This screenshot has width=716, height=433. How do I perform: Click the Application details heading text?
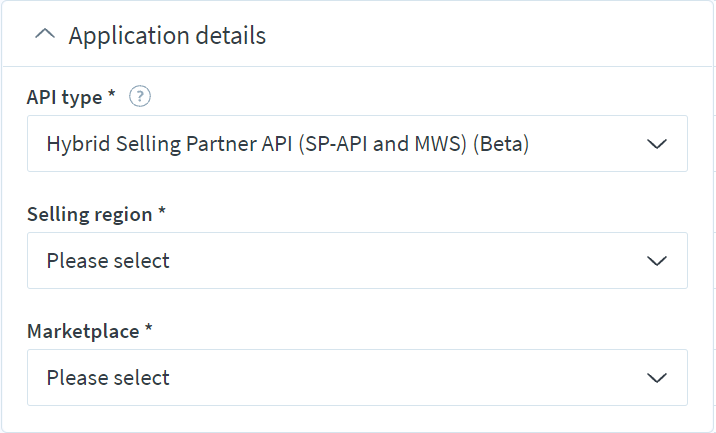tap(167, 36)
